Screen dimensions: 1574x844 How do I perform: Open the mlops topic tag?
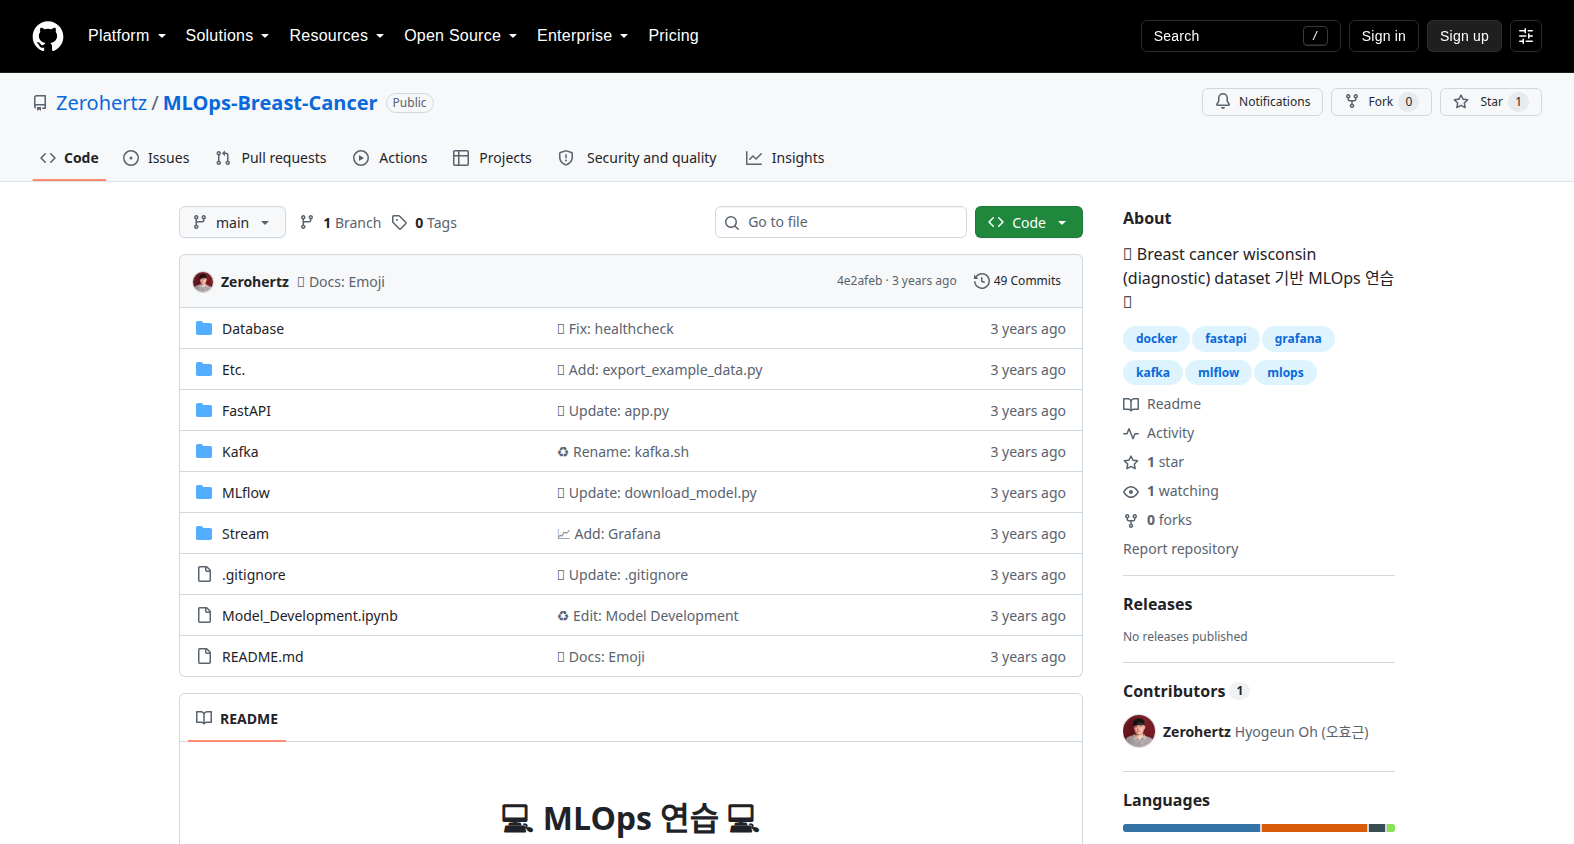click(x=1285, y=373)
